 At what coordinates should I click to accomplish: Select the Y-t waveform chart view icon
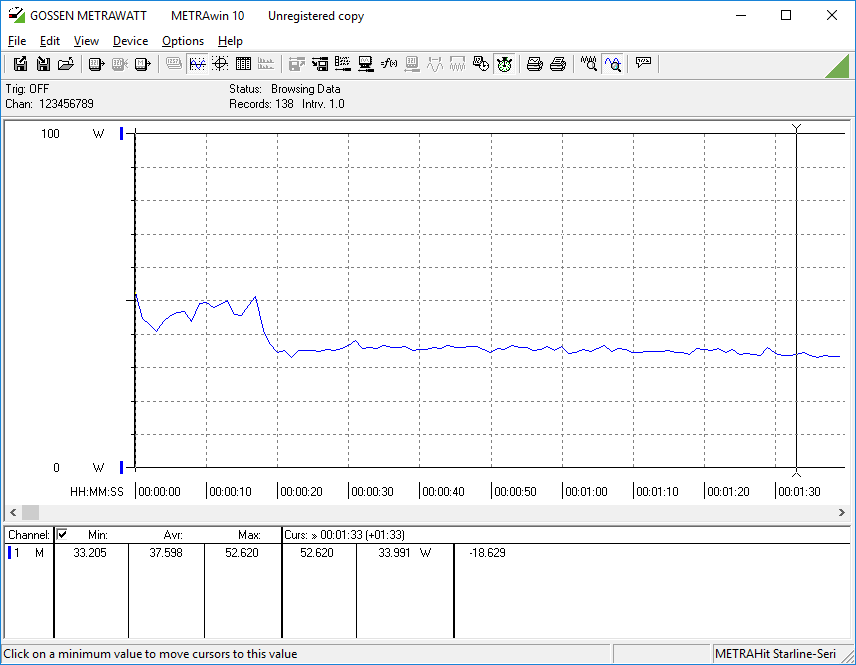(x=197, y=64)
